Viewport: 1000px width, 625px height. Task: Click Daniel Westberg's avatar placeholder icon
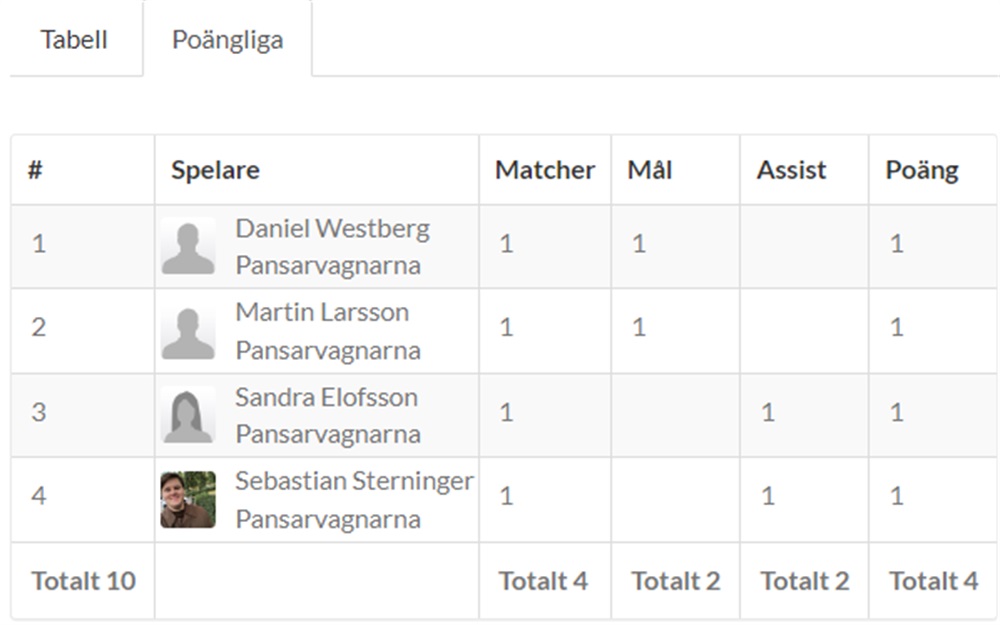[188, 246]
